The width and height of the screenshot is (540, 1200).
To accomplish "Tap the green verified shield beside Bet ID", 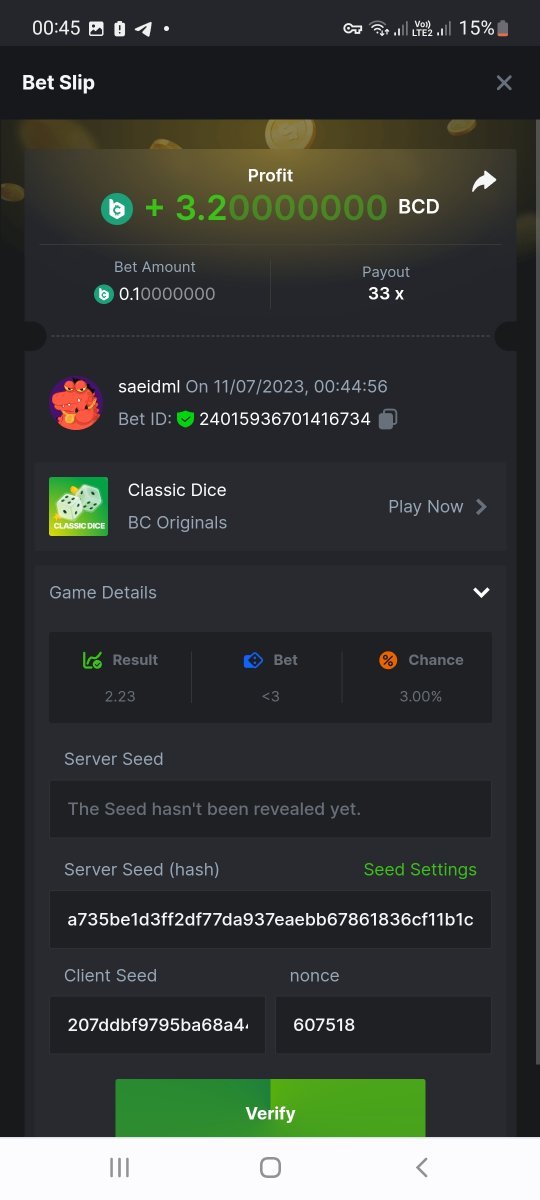I will click(x=185, y=419).
